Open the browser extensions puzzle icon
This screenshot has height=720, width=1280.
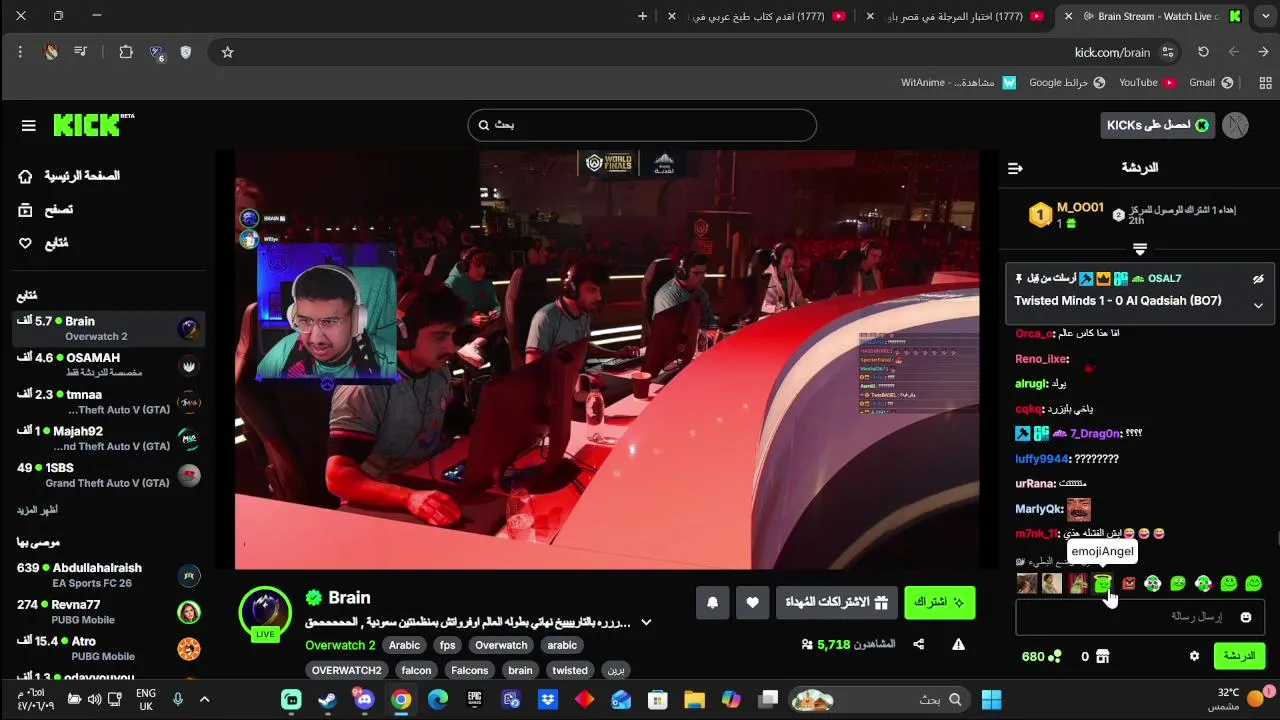pyautogui.click(x=126, y=52)
